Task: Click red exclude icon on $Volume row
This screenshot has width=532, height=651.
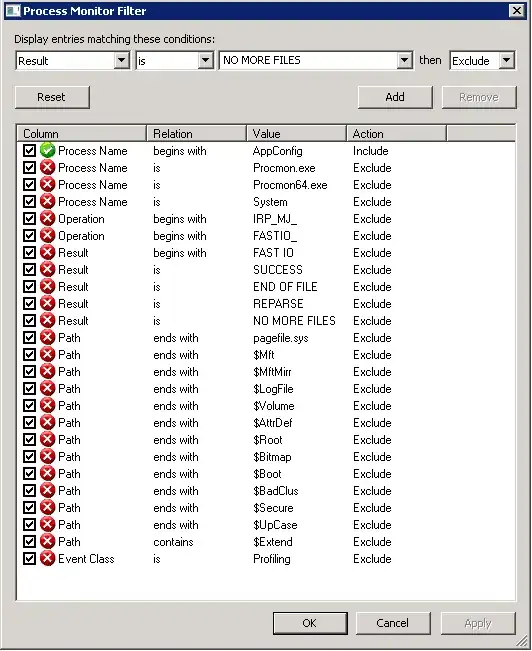Action: [48, 406]
